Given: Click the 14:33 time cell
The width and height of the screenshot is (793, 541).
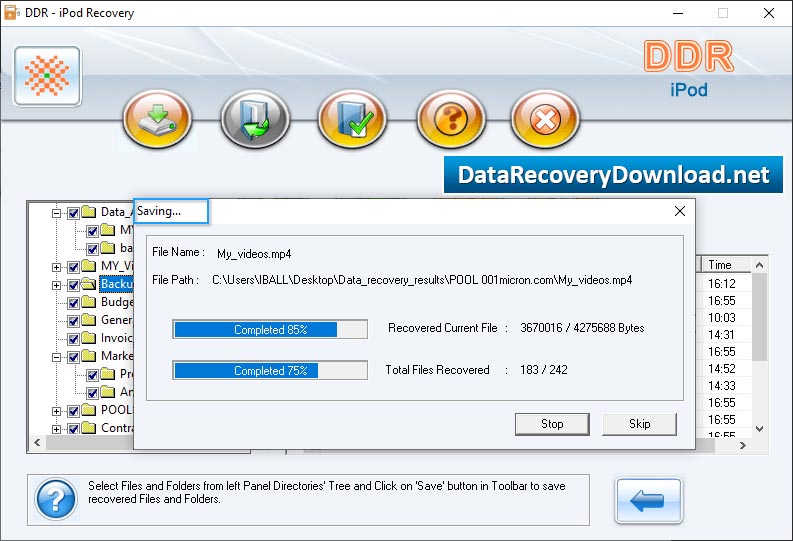Looking at the screenshot, I should [722, 386].
